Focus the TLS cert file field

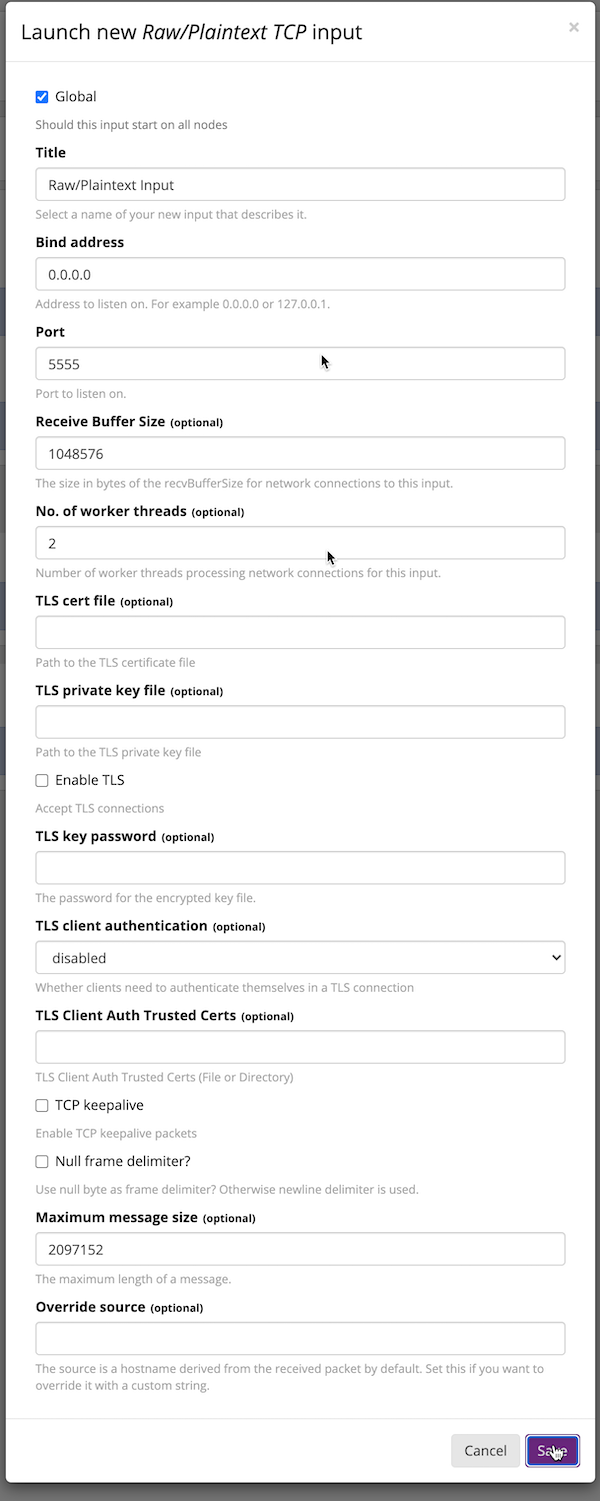point(300,633)
